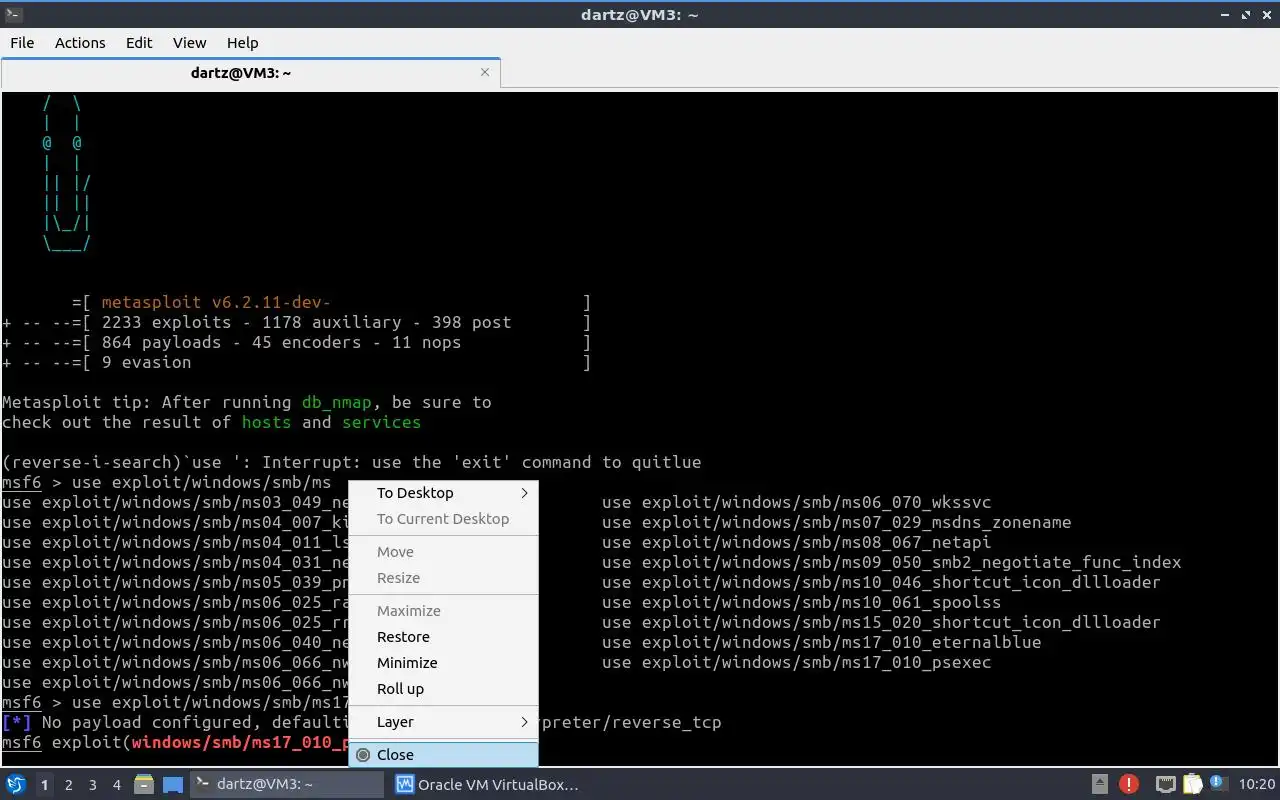This screenshot has width=1280, height=800.
Task: Click the green db_nmap text
Action: click(336, 403)
